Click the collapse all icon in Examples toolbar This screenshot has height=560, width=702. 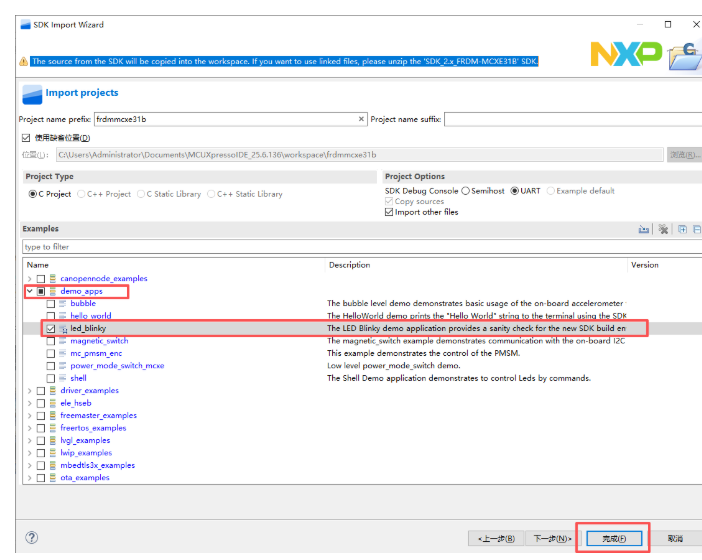[697, 229]
